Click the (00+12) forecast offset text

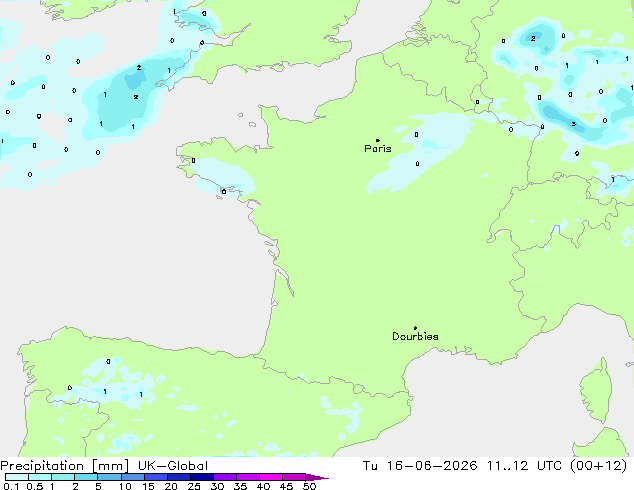(598, 466)
